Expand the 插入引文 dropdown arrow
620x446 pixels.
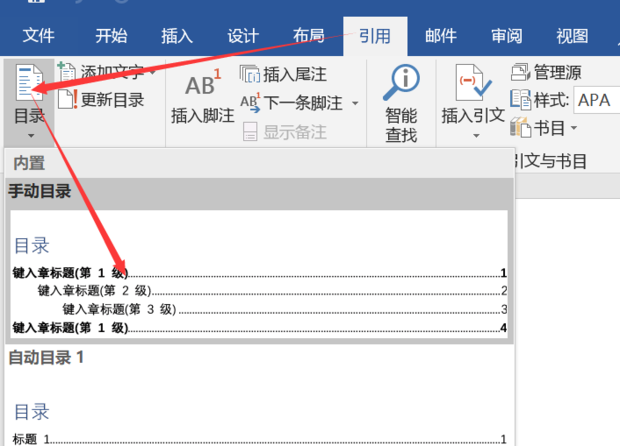pyautogui.click(x=476, y=136)
